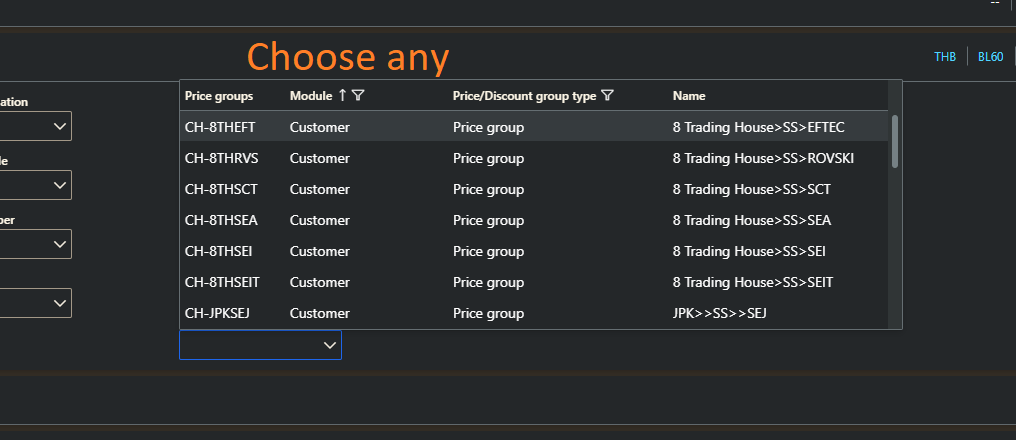Open the third left-side dropdown chevron
Screen dimensions: 1016x441
pos(60,244)
